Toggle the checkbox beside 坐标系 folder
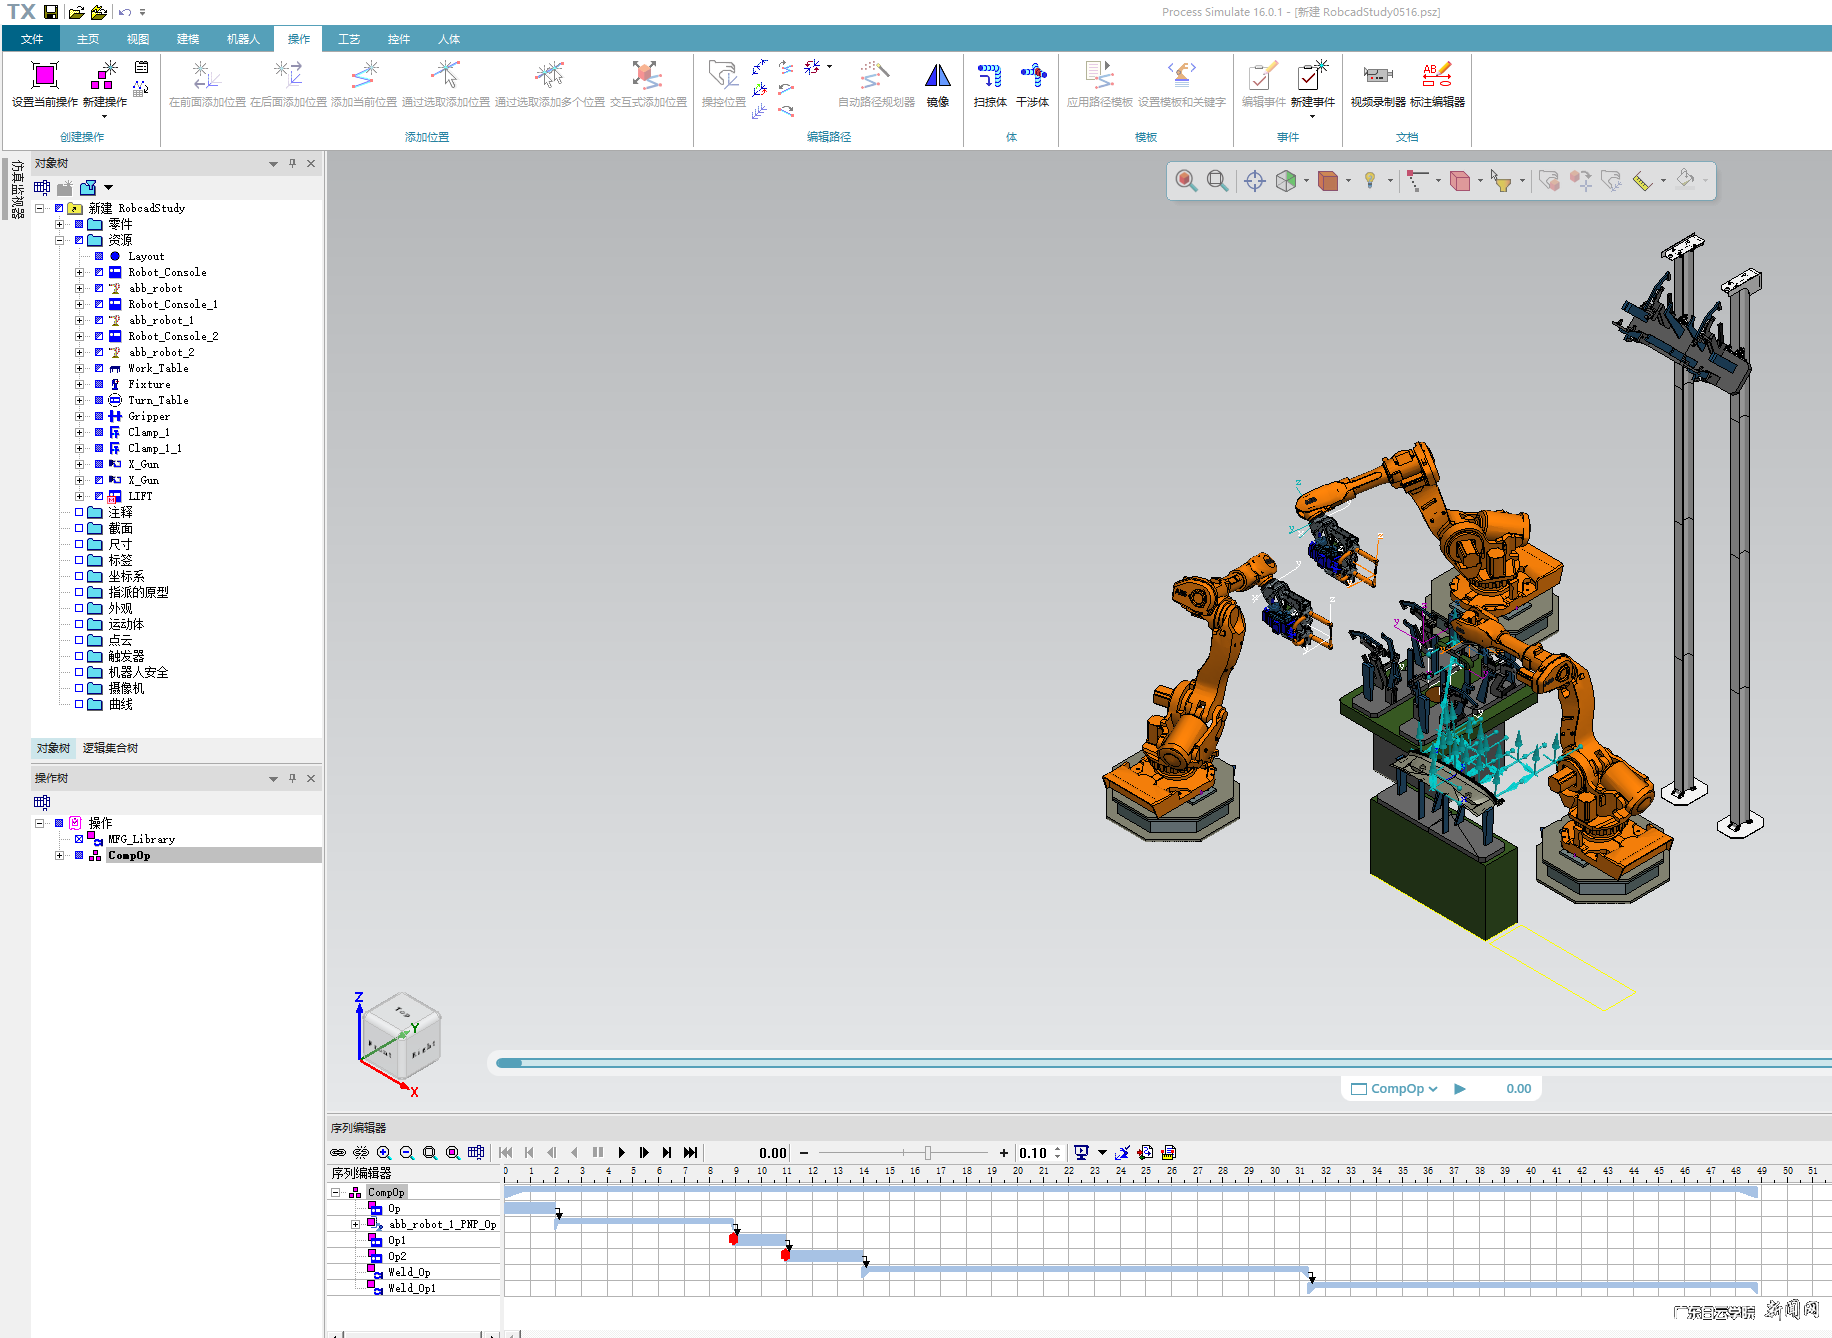 (79, 576)
